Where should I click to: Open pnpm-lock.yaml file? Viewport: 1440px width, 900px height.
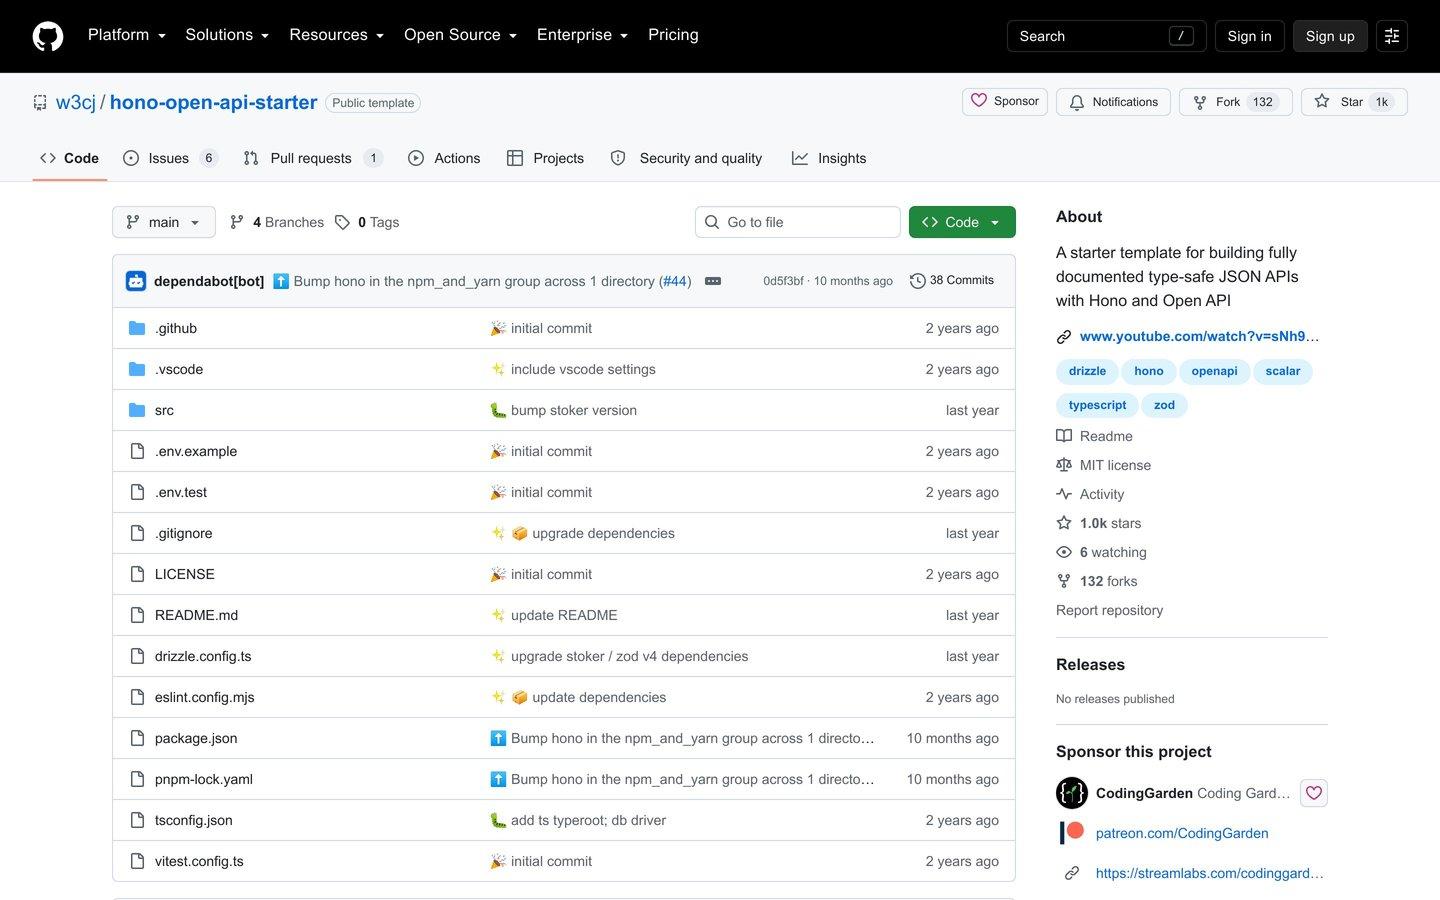point(204,779)
